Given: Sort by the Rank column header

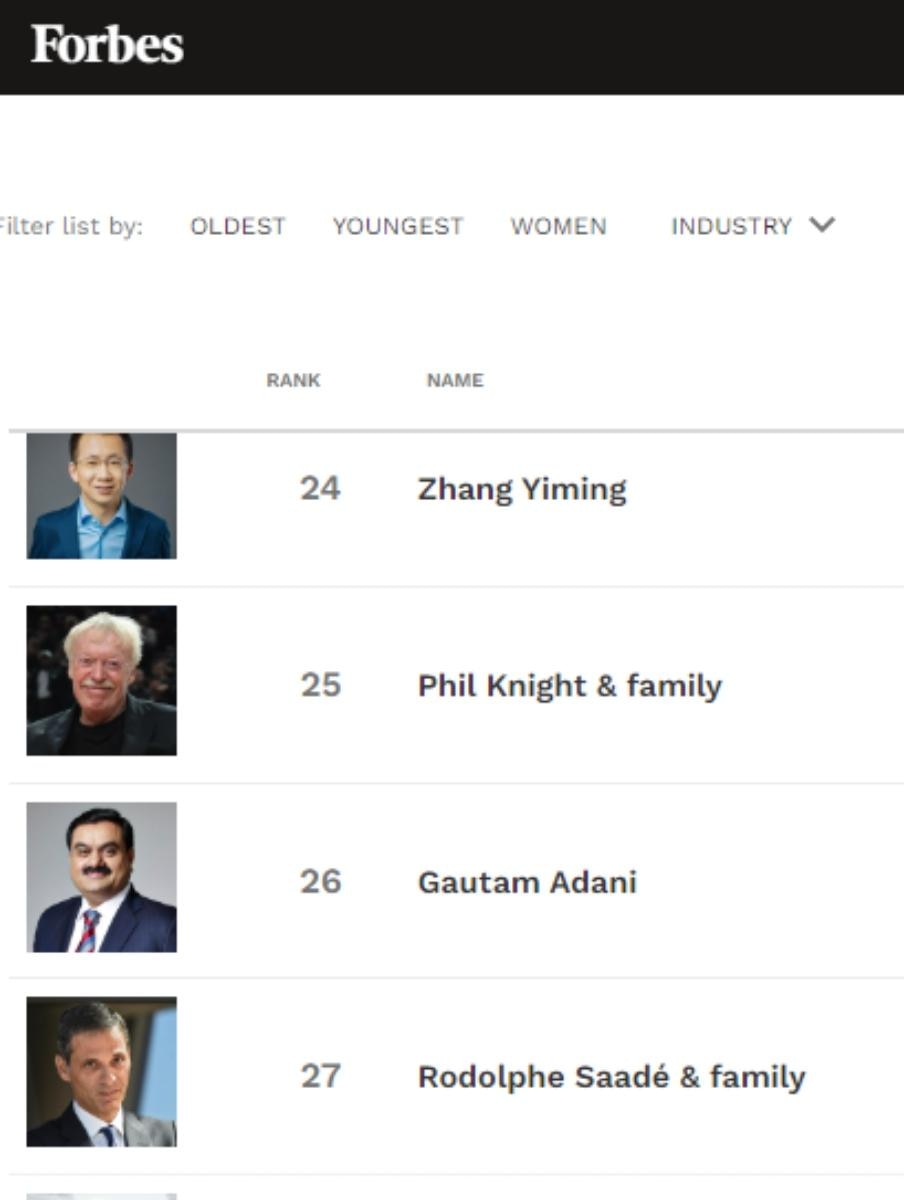Looking at the screenshot, I should (x=293, y=380).
